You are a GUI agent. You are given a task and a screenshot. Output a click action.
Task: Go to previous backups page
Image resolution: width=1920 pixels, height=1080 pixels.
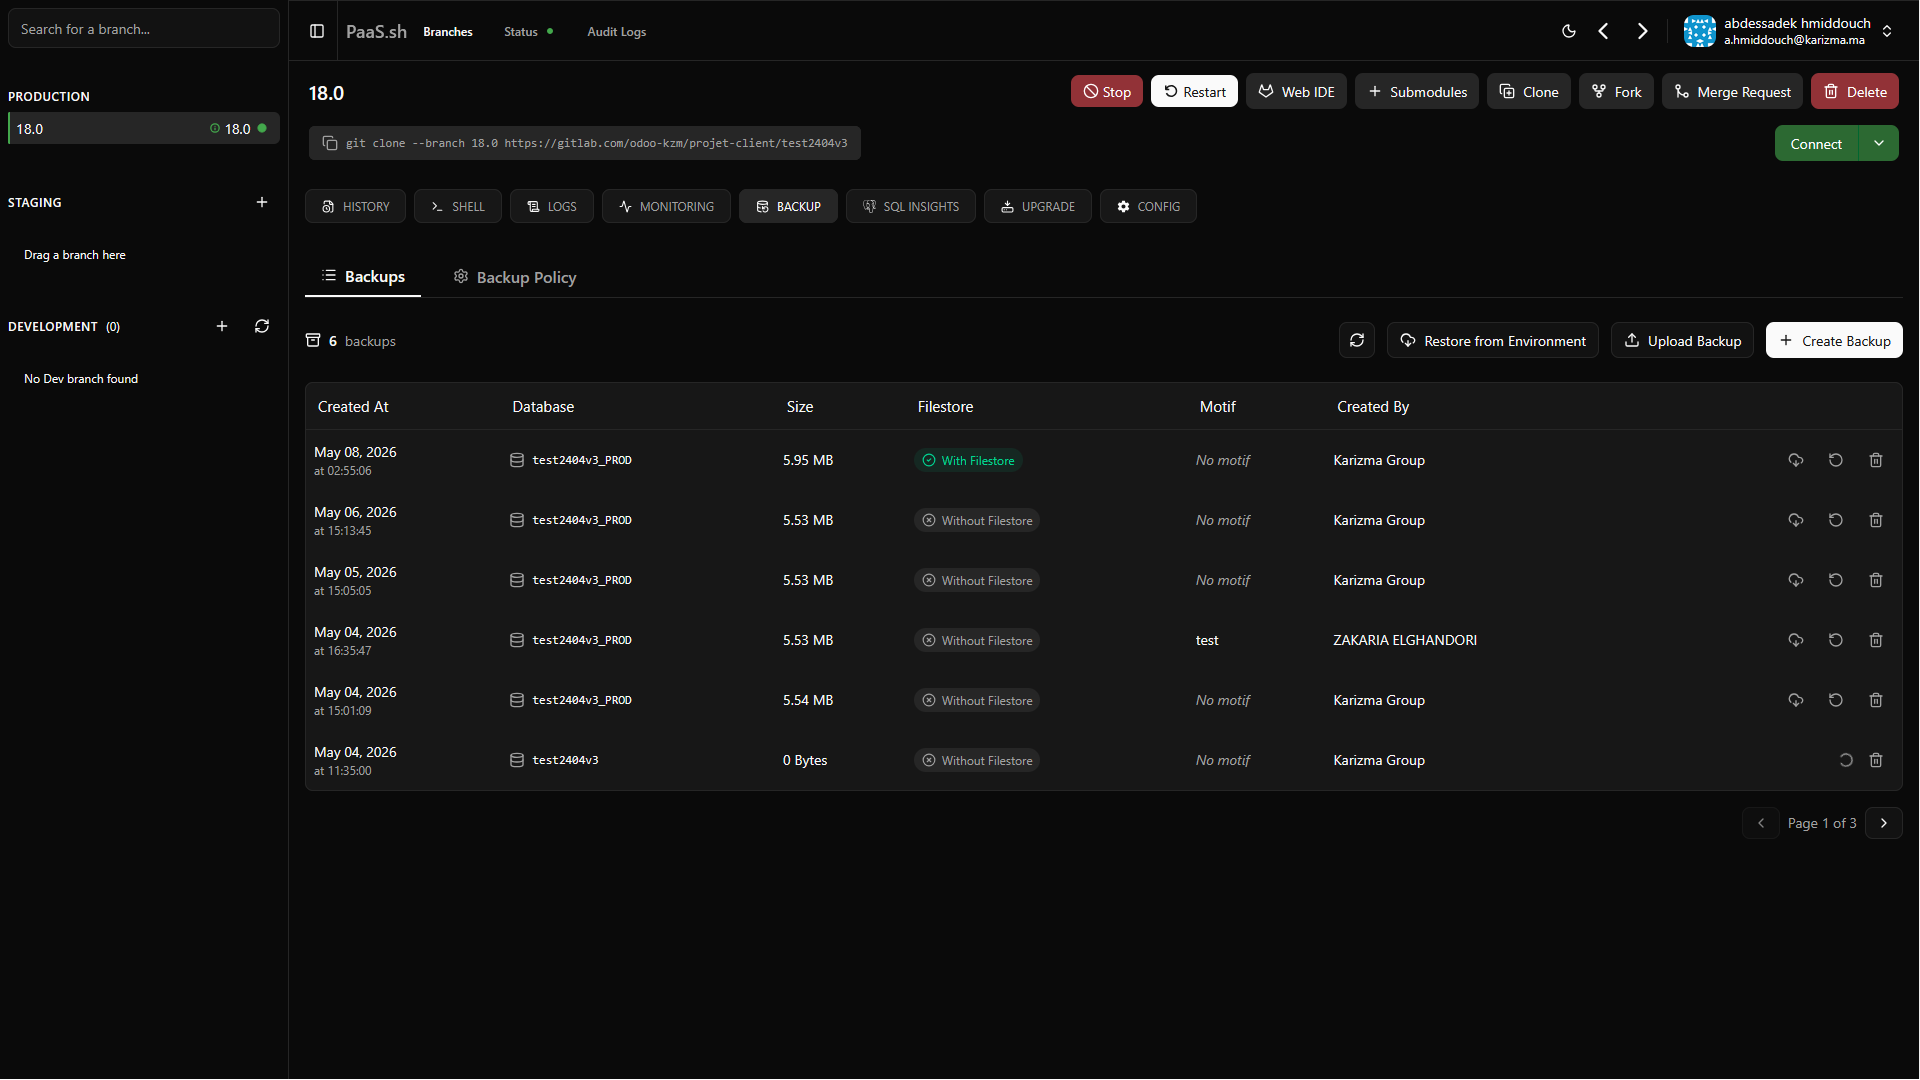1761,823
